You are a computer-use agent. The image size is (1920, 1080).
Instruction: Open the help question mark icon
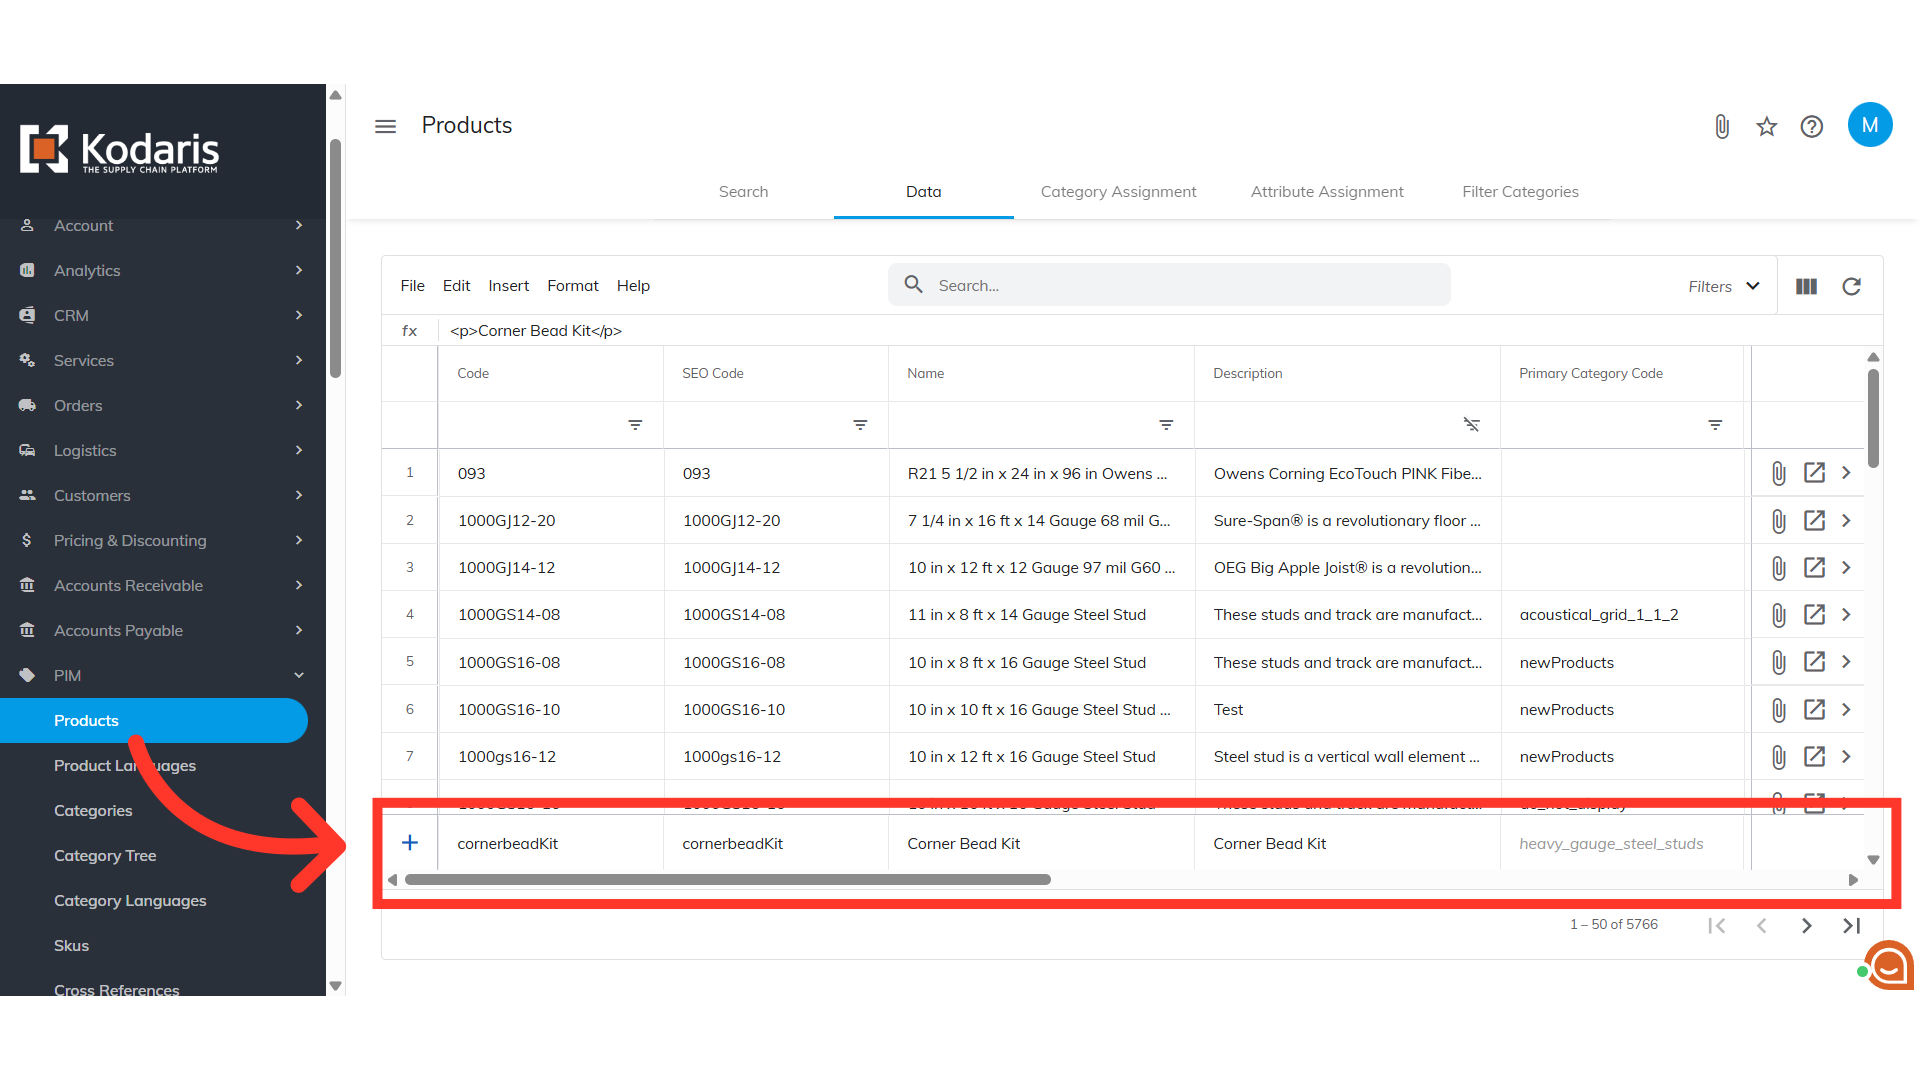(1811, 127)
